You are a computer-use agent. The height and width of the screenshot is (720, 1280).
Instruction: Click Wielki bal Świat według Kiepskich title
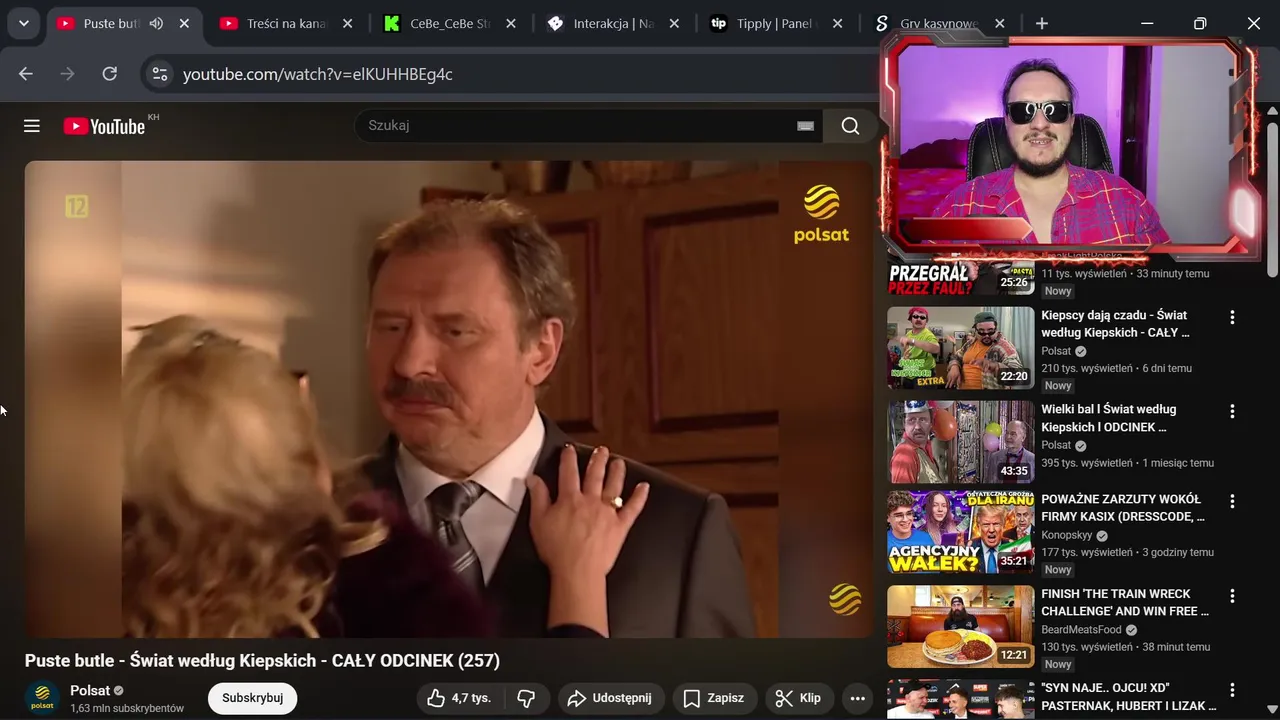click(1109, 418)
